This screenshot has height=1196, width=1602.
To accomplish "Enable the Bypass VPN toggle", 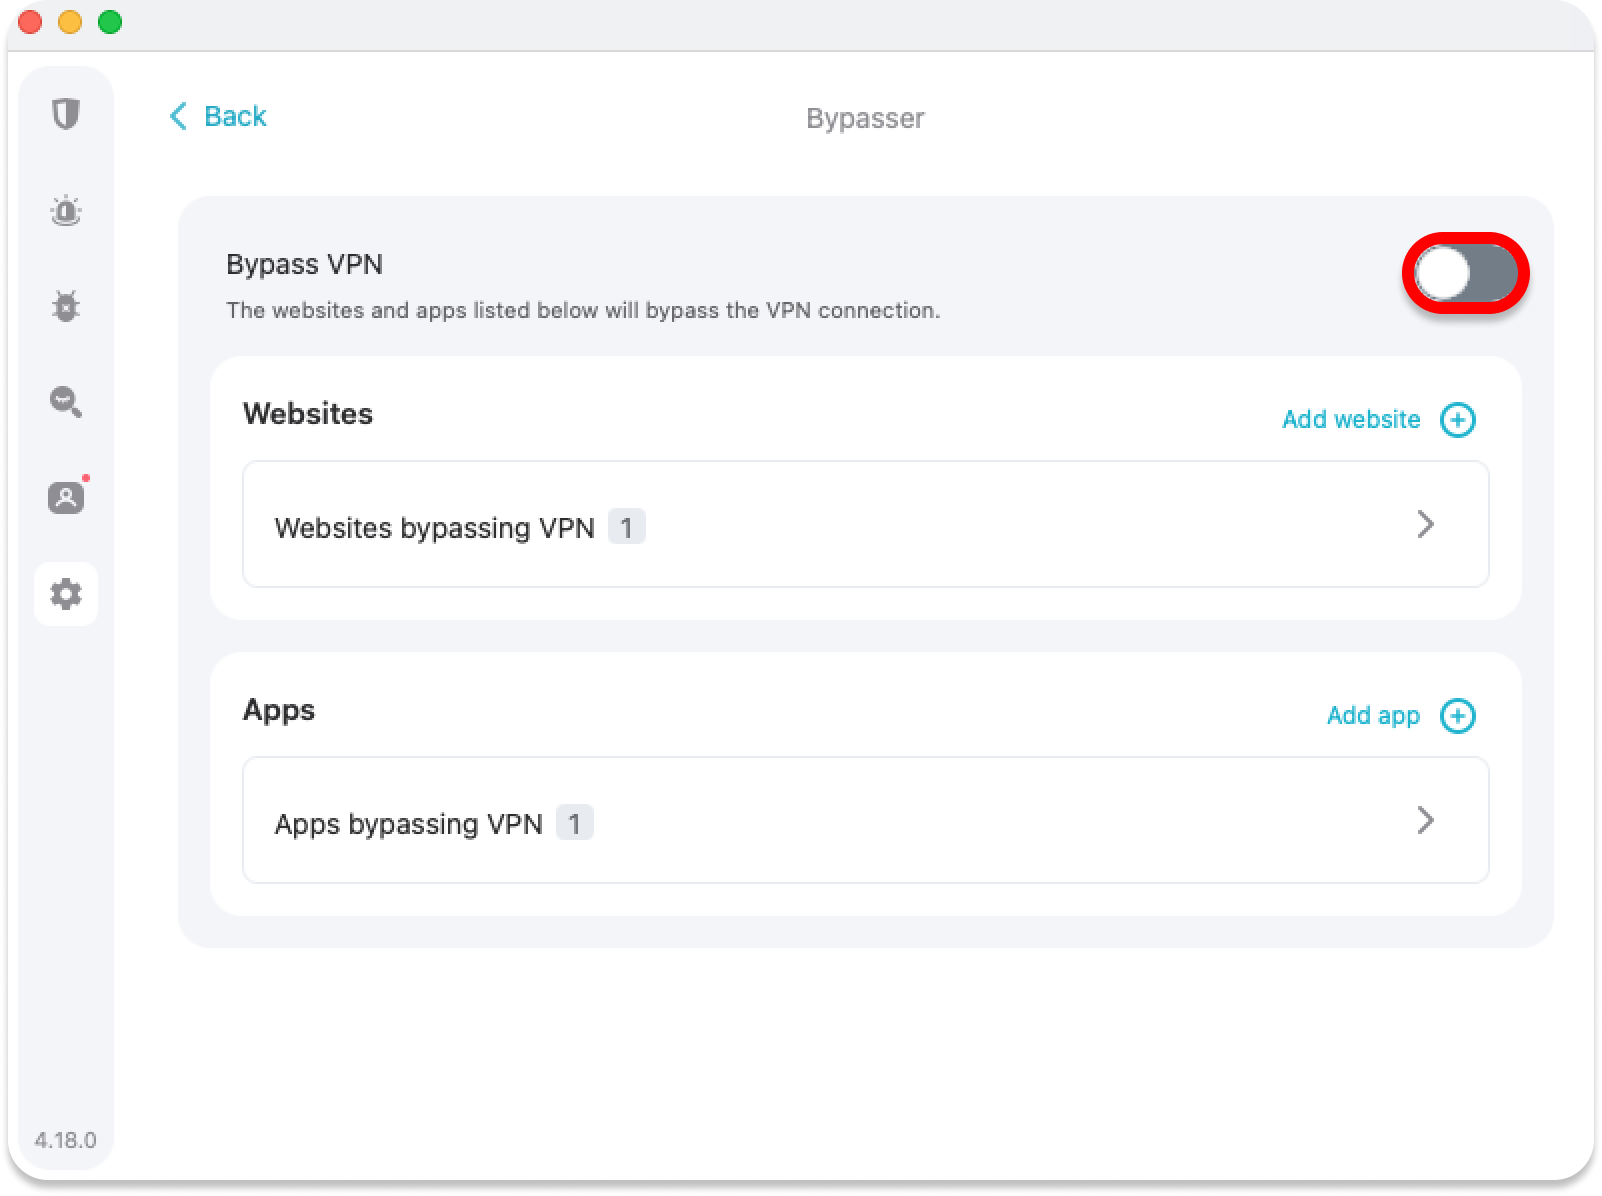I will [x=1465, y=274].
